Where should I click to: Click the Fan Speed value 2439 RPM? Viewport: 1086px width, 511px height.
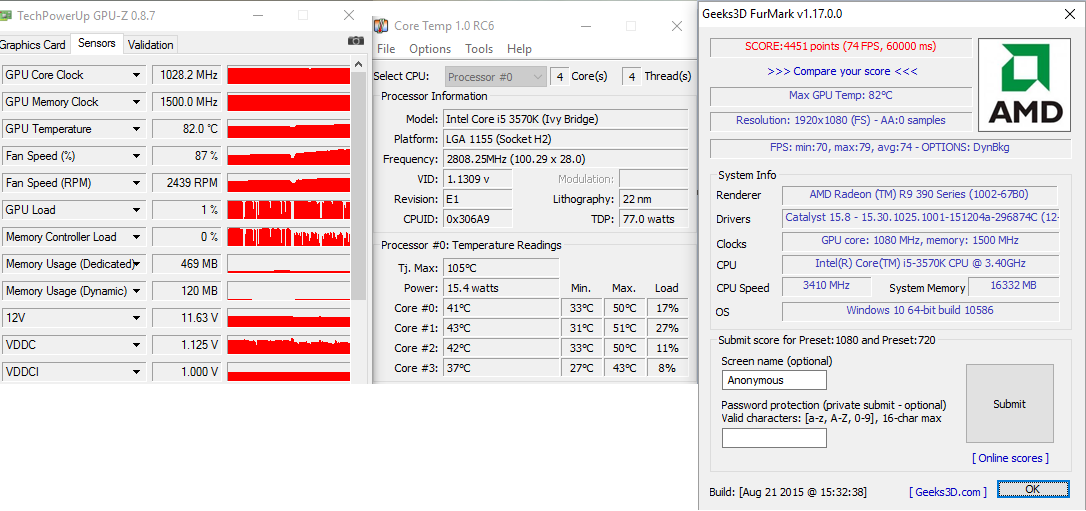(x=186, y=183)
